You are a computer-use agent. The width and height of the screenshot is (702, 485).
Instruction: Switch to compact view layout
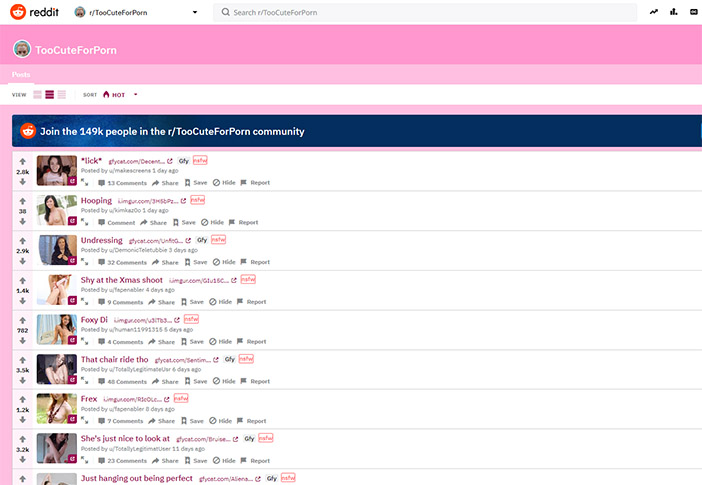click(62, 94)
